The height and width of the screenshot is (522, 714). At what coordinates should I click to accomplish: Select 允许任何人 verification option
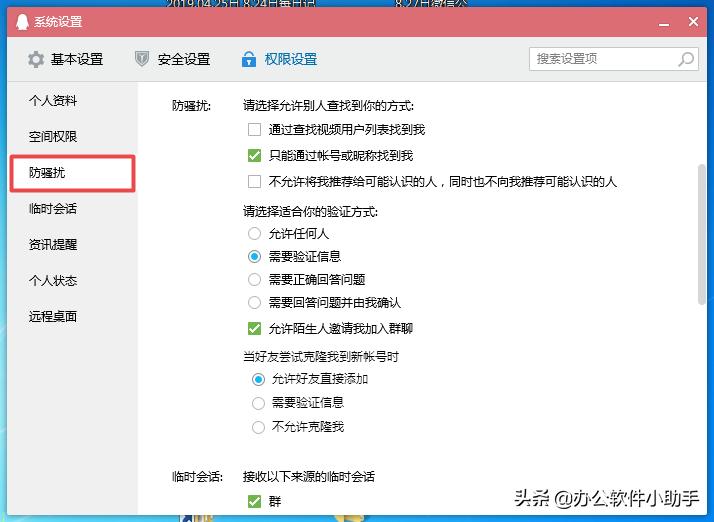[256, 234]
